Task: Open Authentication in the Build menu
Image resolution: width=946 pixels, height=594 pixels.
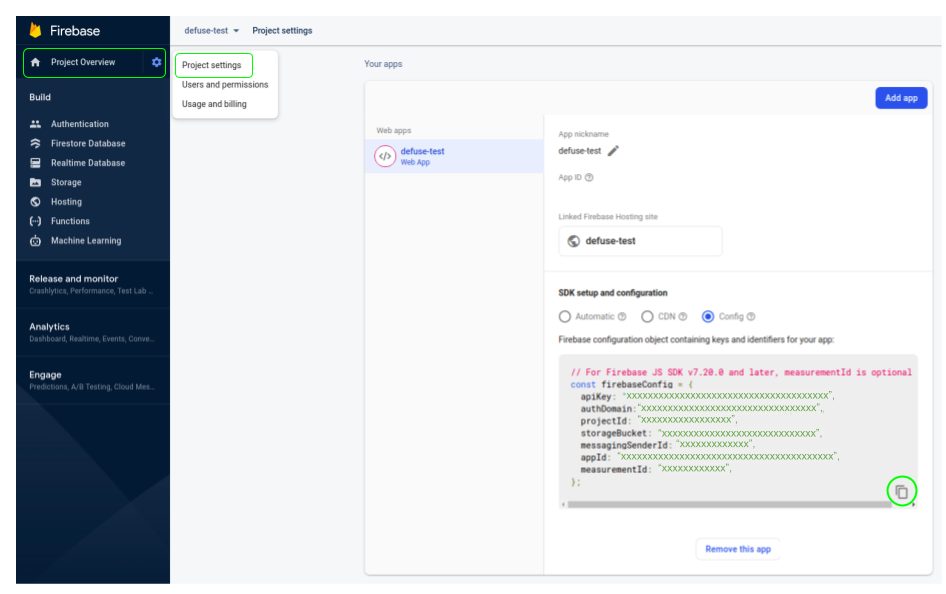Action: pos(80,124)
